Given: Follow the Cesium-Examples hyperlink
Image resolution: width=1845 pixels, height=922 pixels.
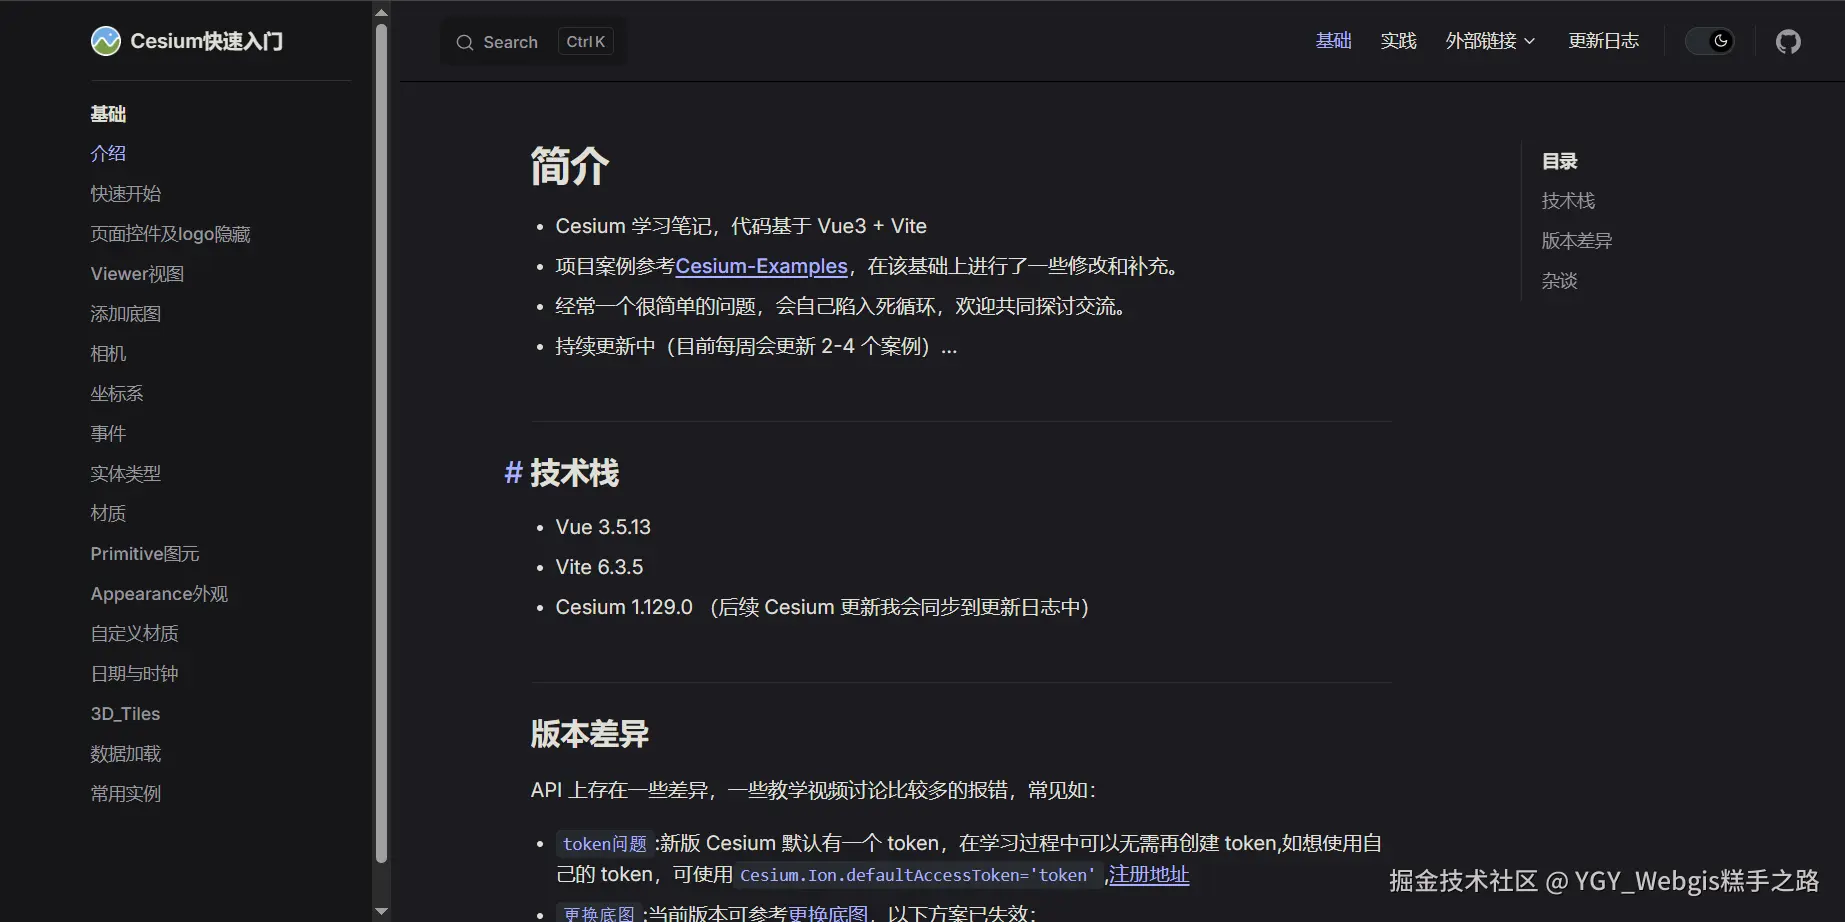Looking at the screenshot, I should tap(761, 266).
